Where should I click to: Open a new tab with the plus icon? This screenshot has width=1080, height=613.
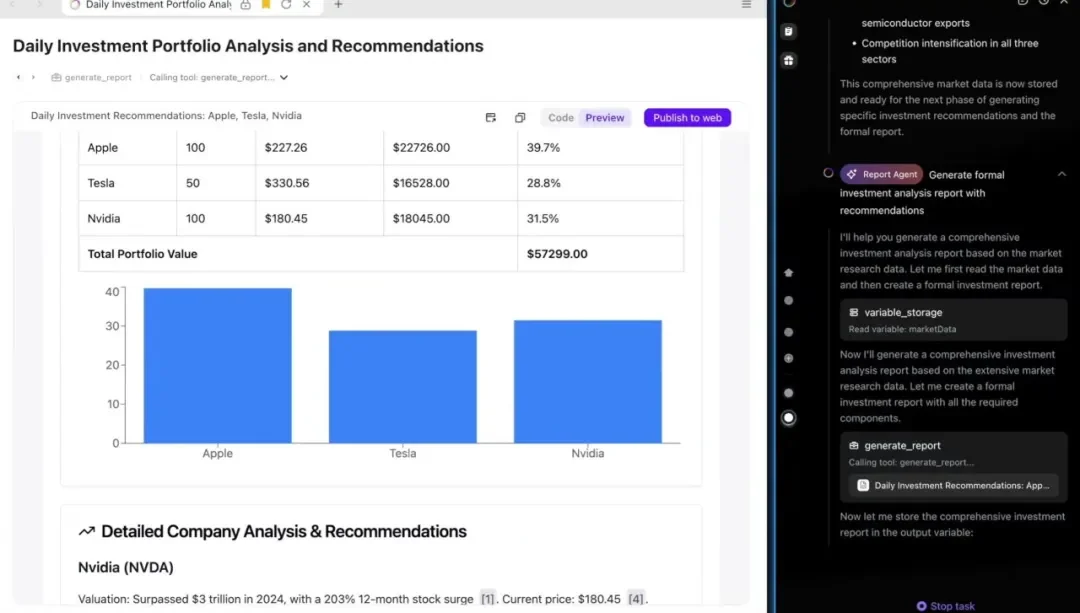338,5
